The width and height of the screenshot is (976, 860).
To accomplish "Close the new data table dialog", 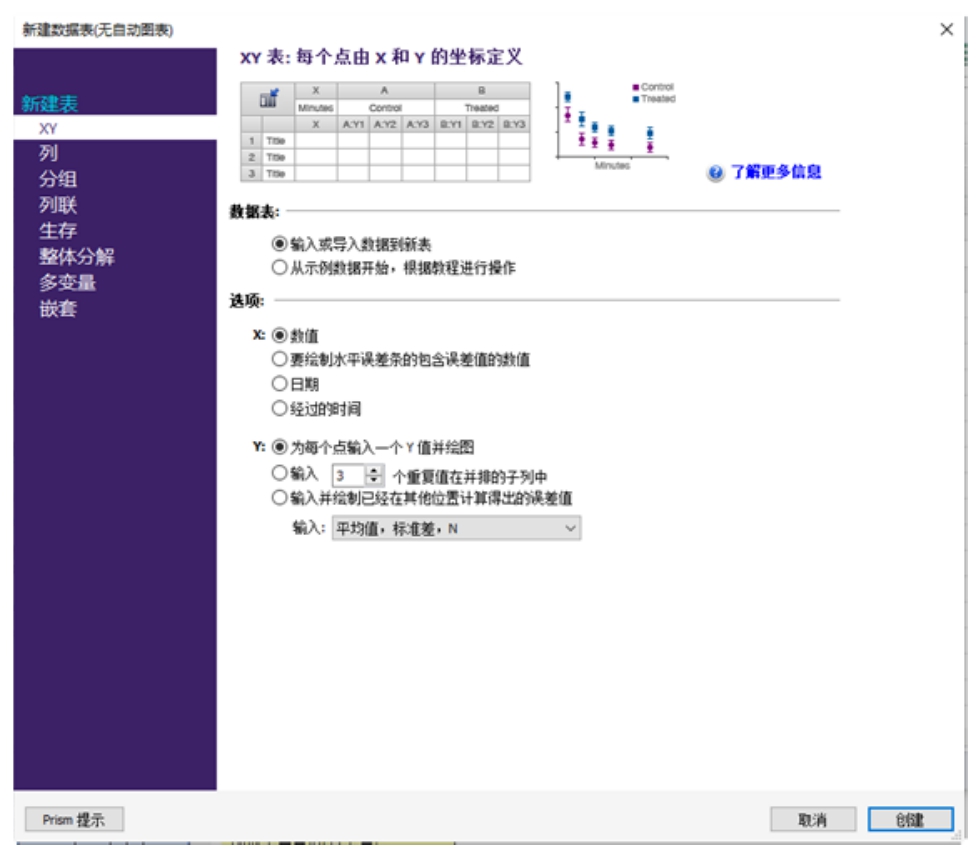I will point(946,29).
